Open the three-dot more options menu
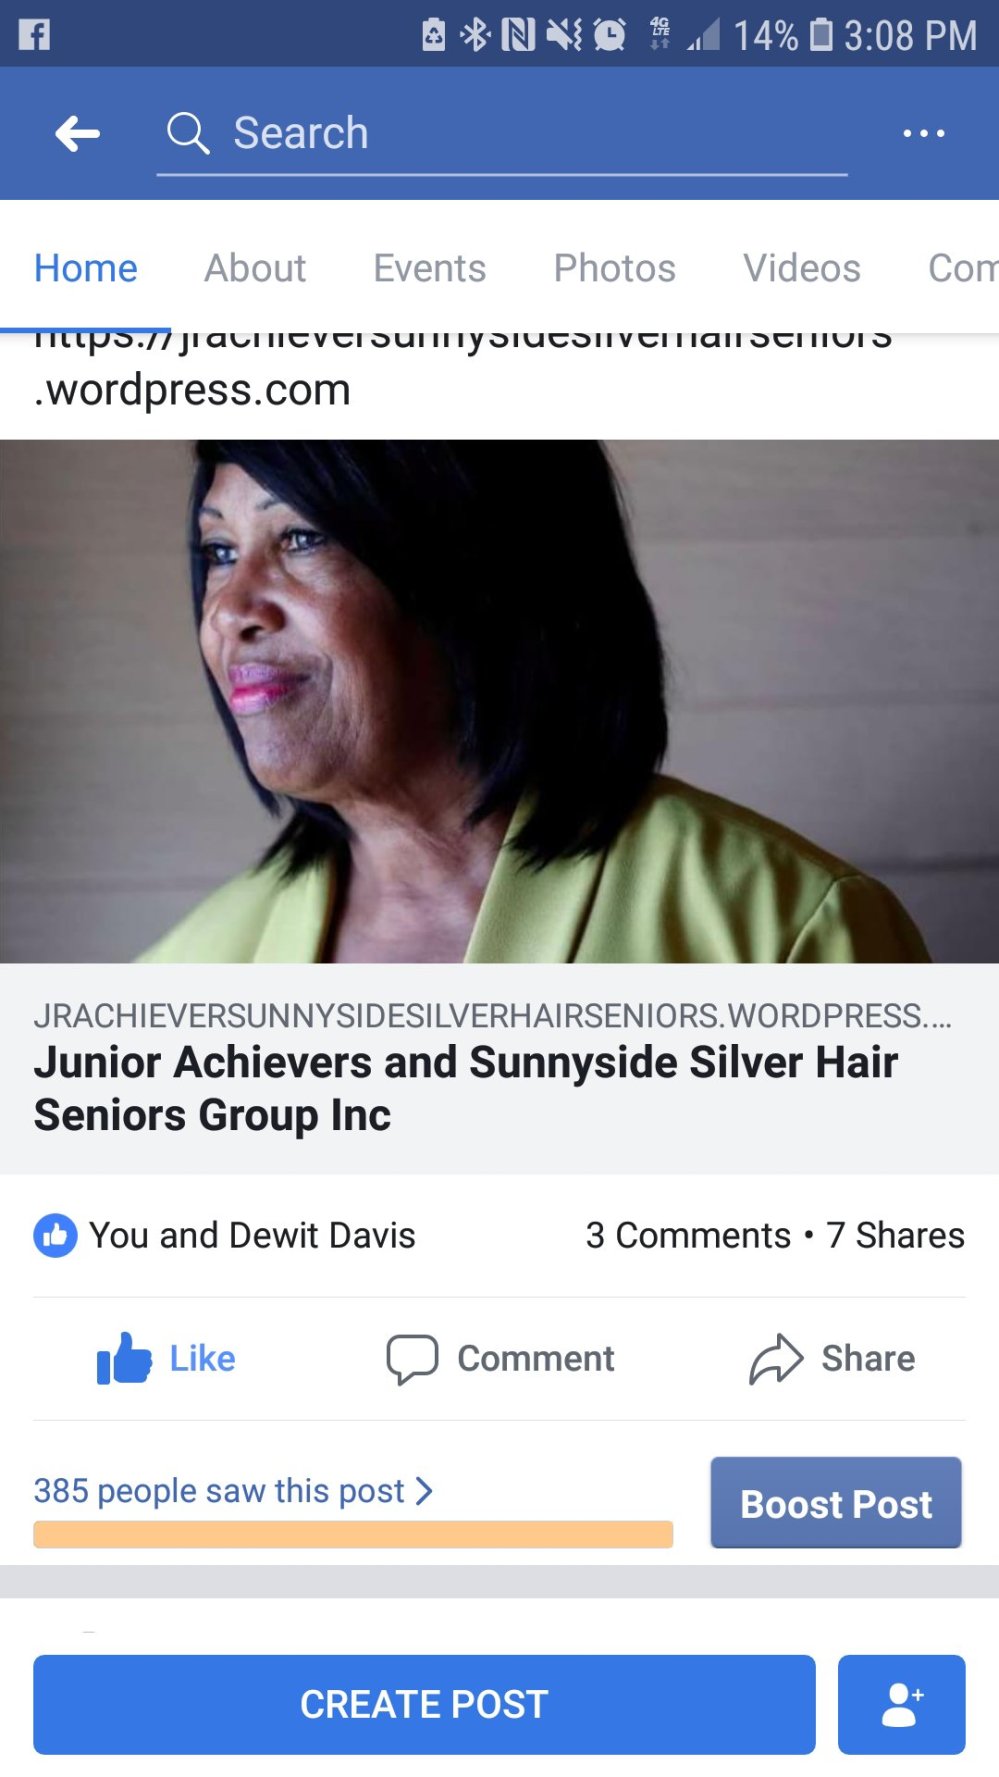Image resolution: width=999 pixels, height=1777 pixels. click(x=923, y=133)
